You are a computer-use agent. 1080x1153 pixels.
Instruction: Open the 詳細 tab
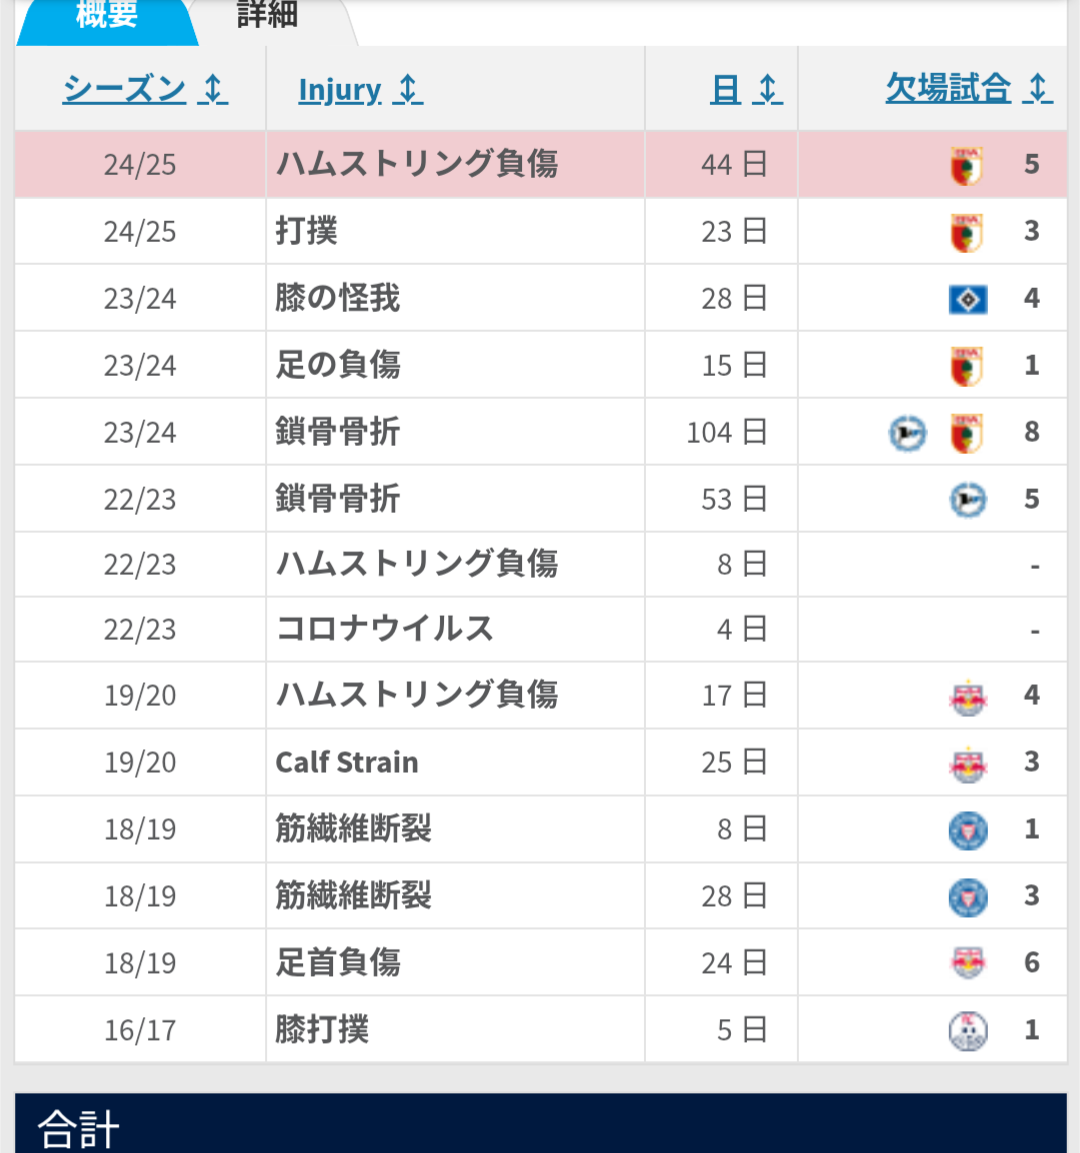[267, 16]
